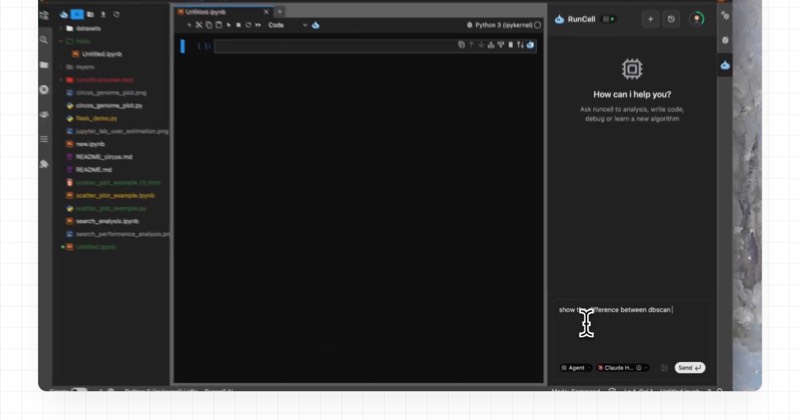Viewport: 800px width, 420px height.
Task: Click the RunCell icon in cell toolbar
Action: click(531, 45)
